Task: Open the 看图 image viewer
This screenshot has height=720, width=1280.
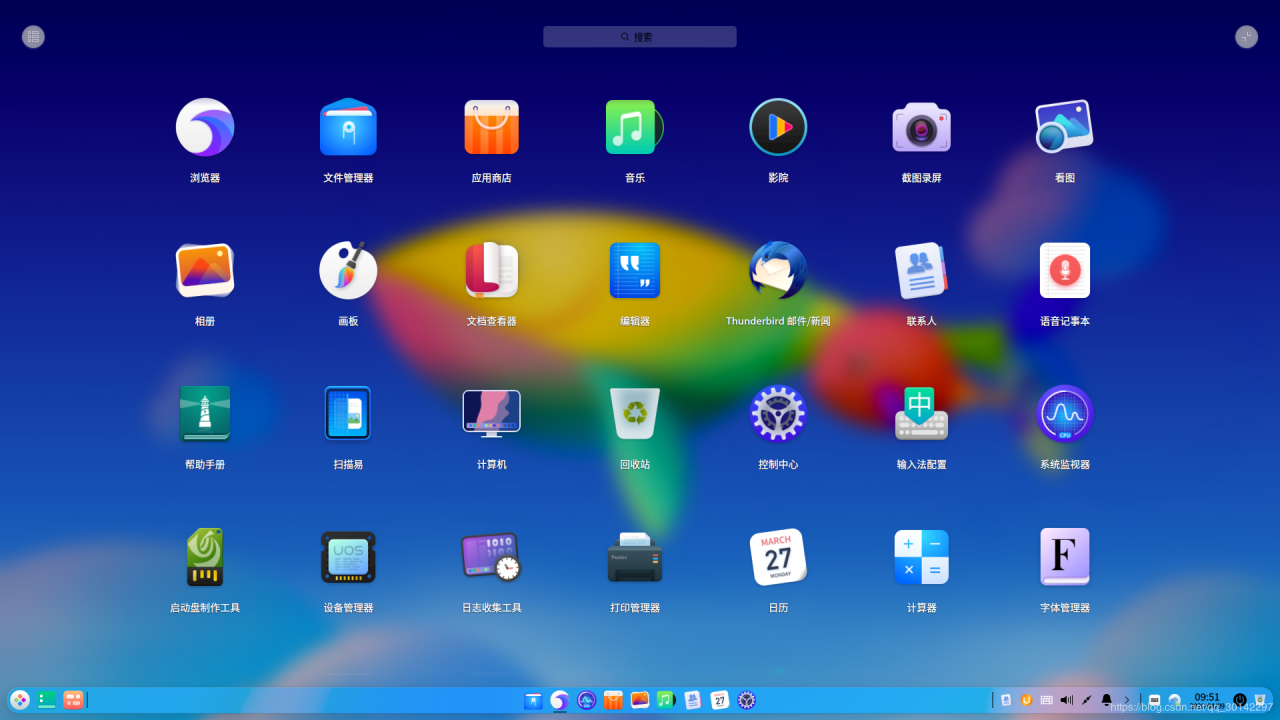Action: coord(1064,127)
